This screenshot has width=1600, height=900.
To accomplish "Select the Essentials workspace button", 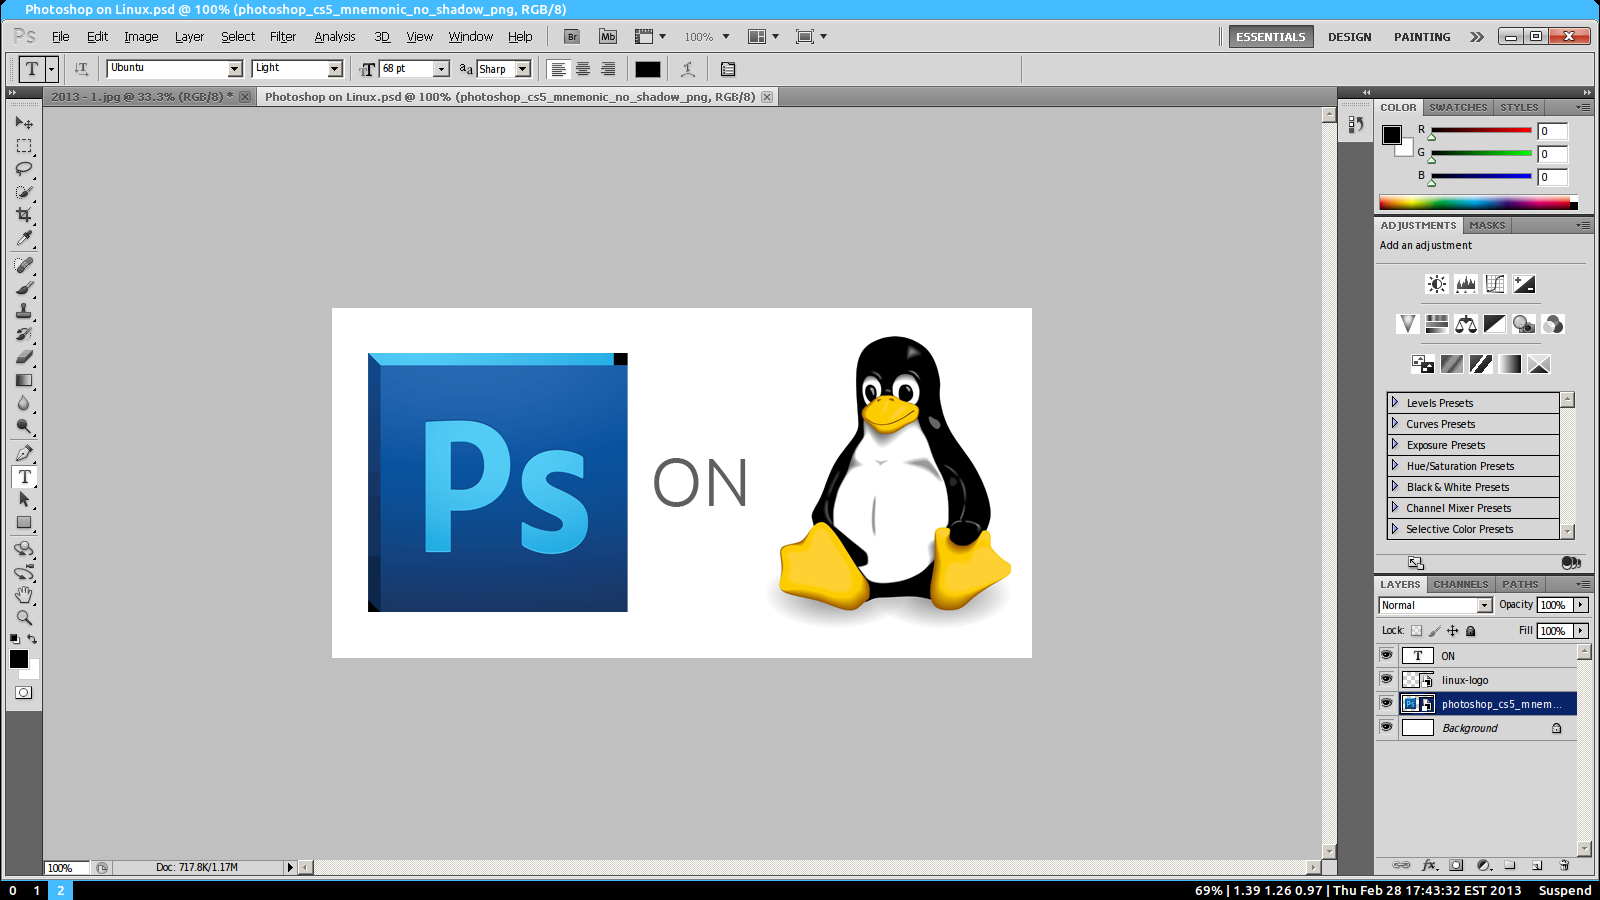I will click(1271, 37).
